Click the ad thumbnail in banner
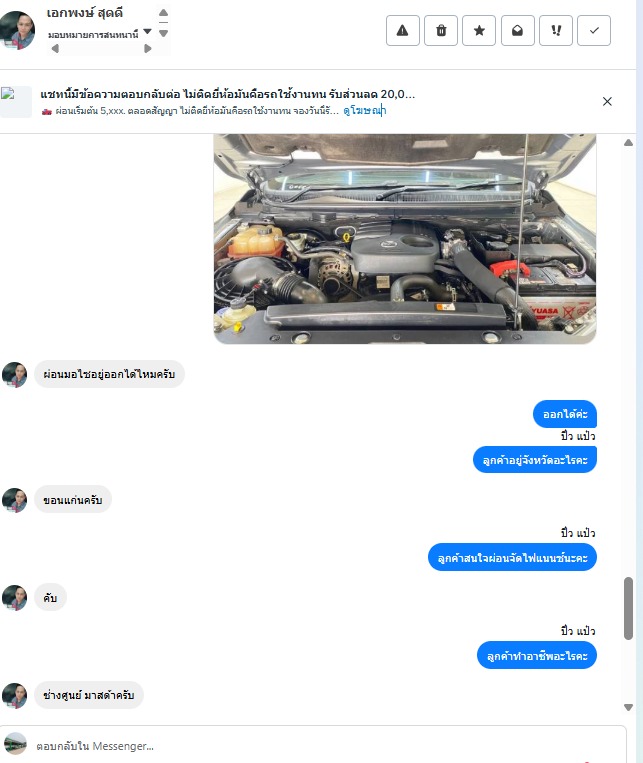Image resolution: width=643 pixels, height=763 pixels. coord(16,101)
